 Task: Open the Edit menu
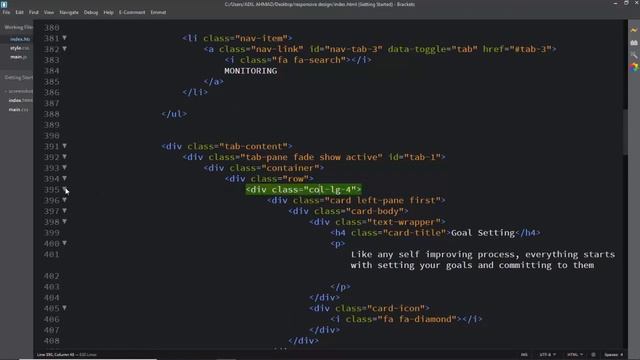coord(19,12)
